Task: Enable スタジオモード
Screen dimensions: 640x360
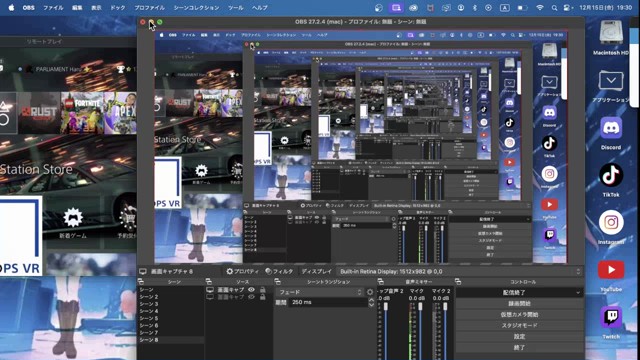Action: click(519, 326)
